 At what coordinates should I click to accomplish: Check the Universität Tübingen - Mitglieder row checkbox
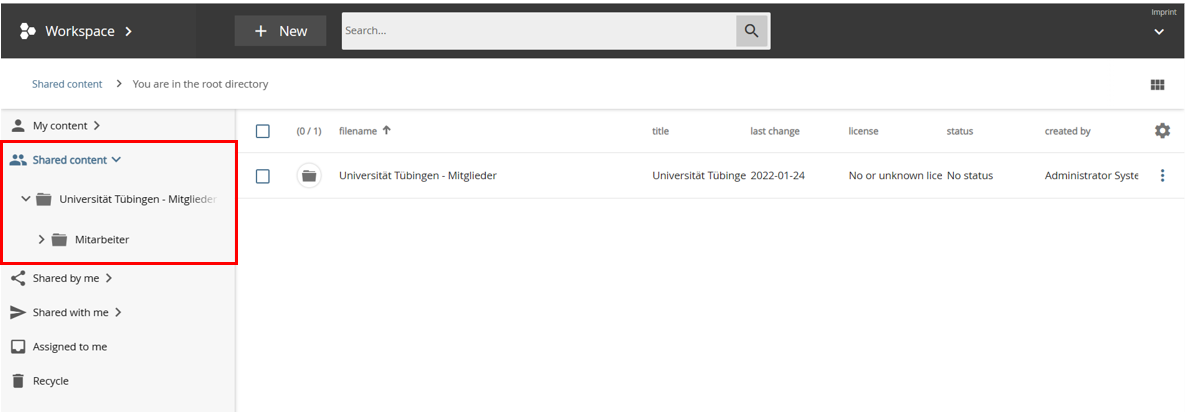point(263,176)
